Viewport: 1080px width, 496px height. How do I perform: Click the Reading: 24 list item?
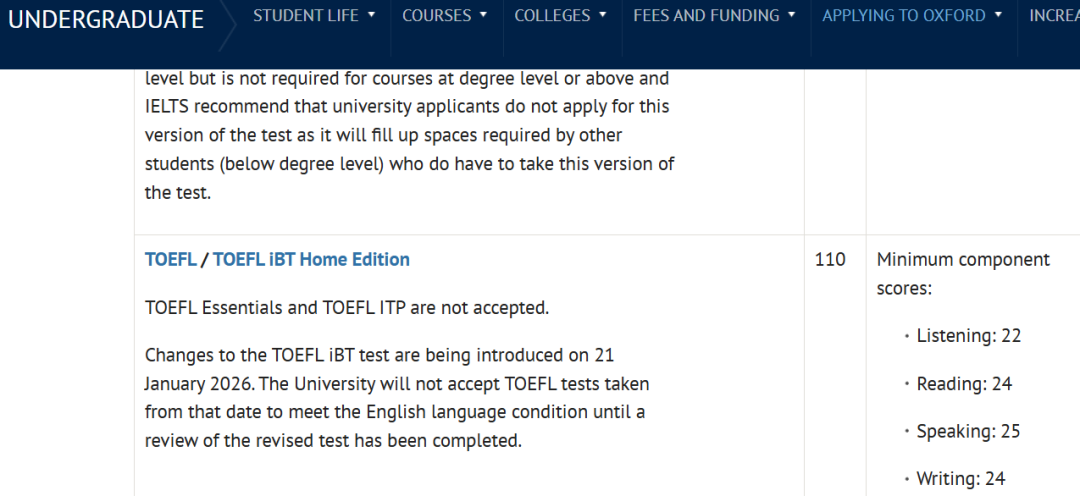tap(964, 384)
